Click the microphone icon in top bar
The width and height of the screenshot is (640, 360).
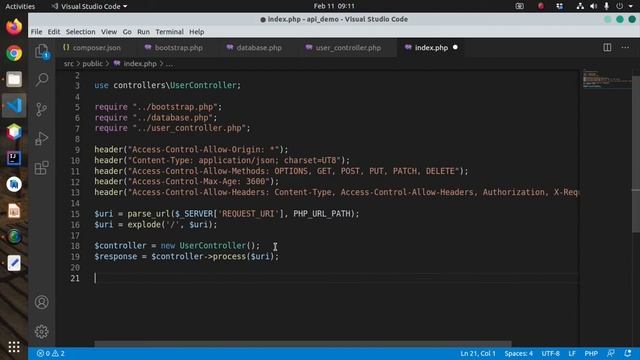[x=607, y=6]
